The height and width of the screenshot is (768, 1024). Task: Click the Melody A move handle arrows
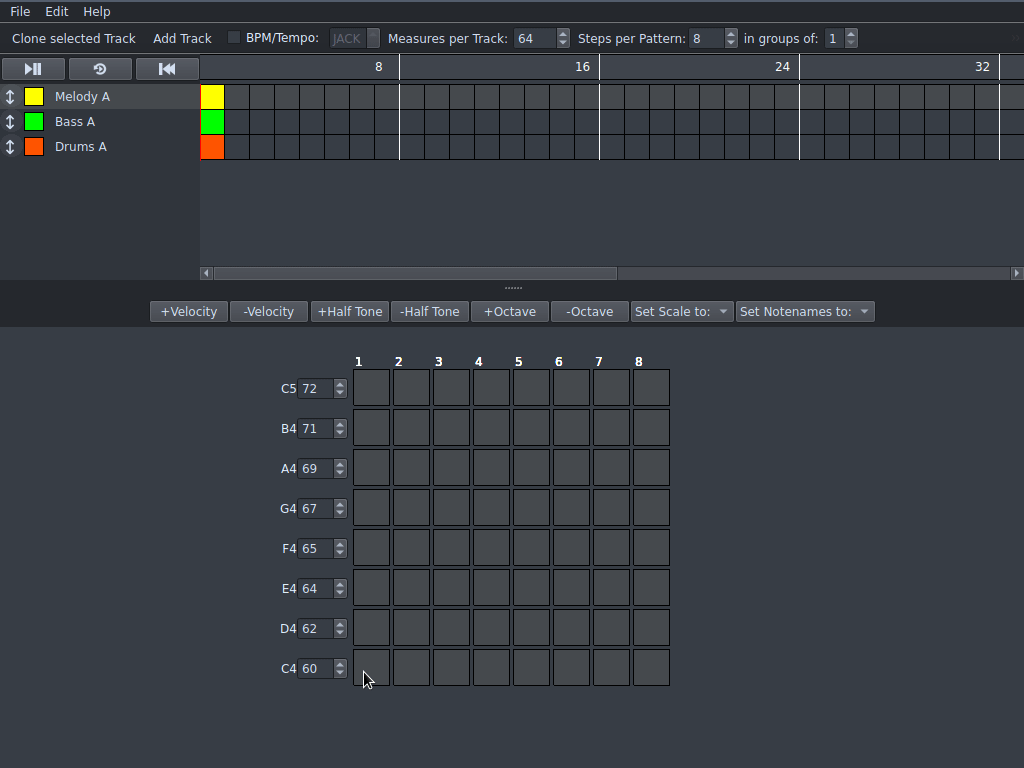[10, 97]
